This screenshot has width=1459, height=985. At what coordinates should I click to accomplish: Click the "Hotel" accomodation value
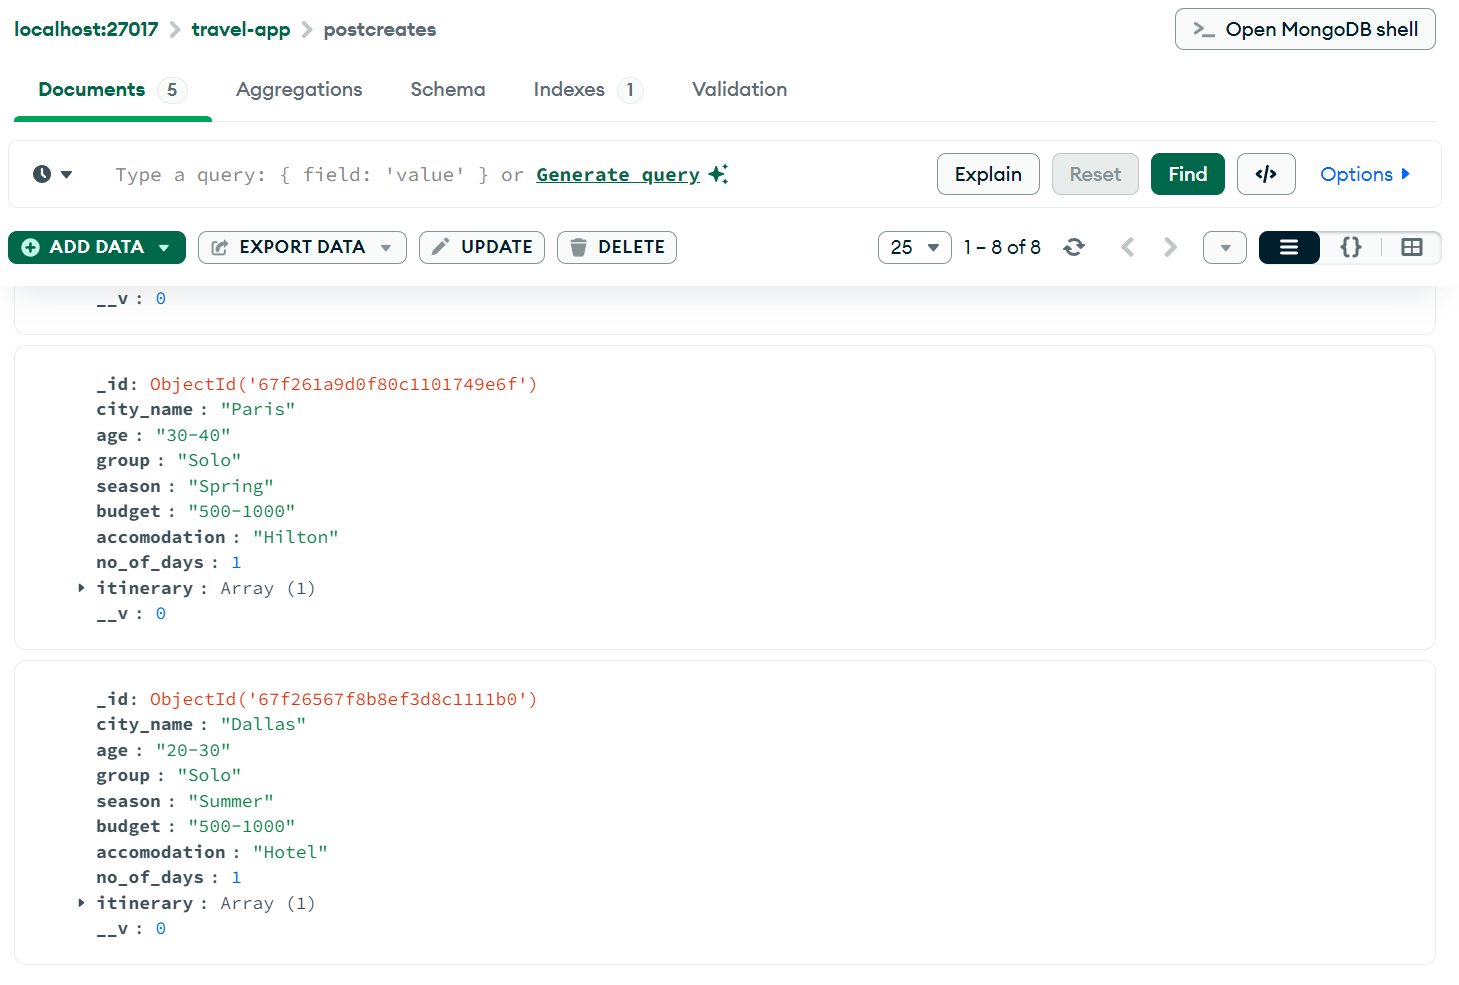[290, 852]
